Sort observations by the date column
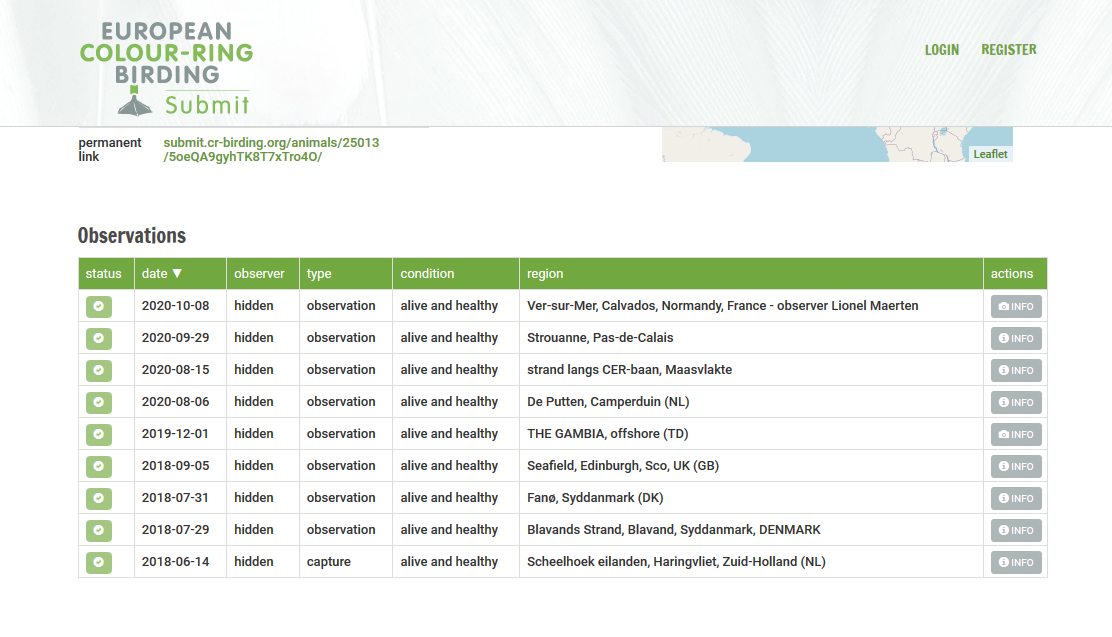 pyautogui.click(x=162, y=274)
